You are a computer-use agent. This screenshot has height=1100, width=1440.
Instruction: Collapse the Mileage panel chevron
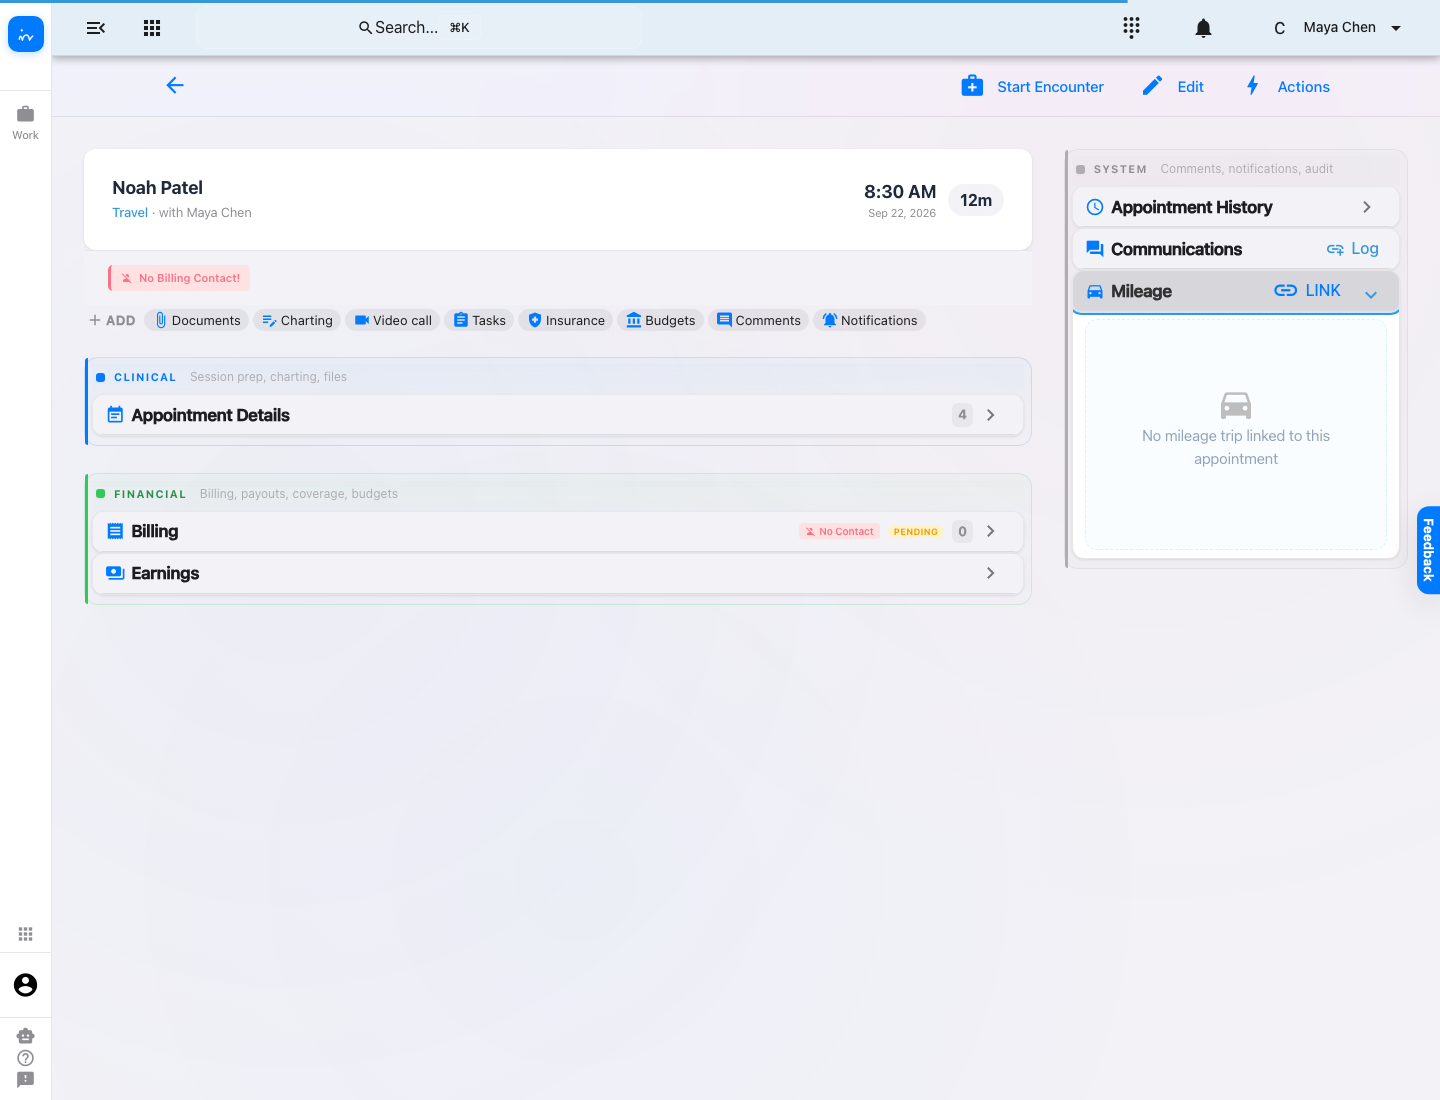click(x=1371, y=294)
